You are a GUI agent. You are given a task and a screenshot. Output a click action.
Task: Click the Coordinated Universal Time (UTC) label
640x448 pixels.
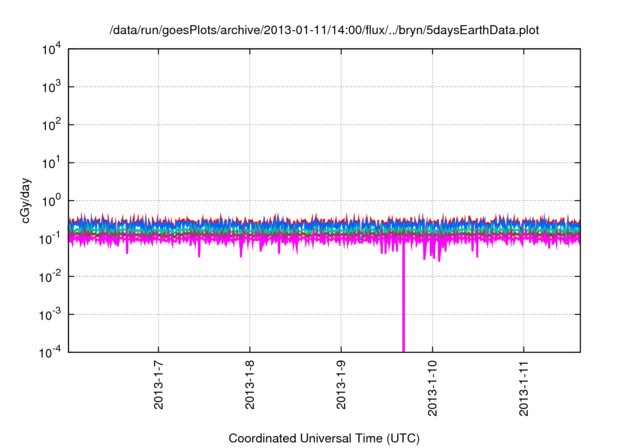click(324, 438)
